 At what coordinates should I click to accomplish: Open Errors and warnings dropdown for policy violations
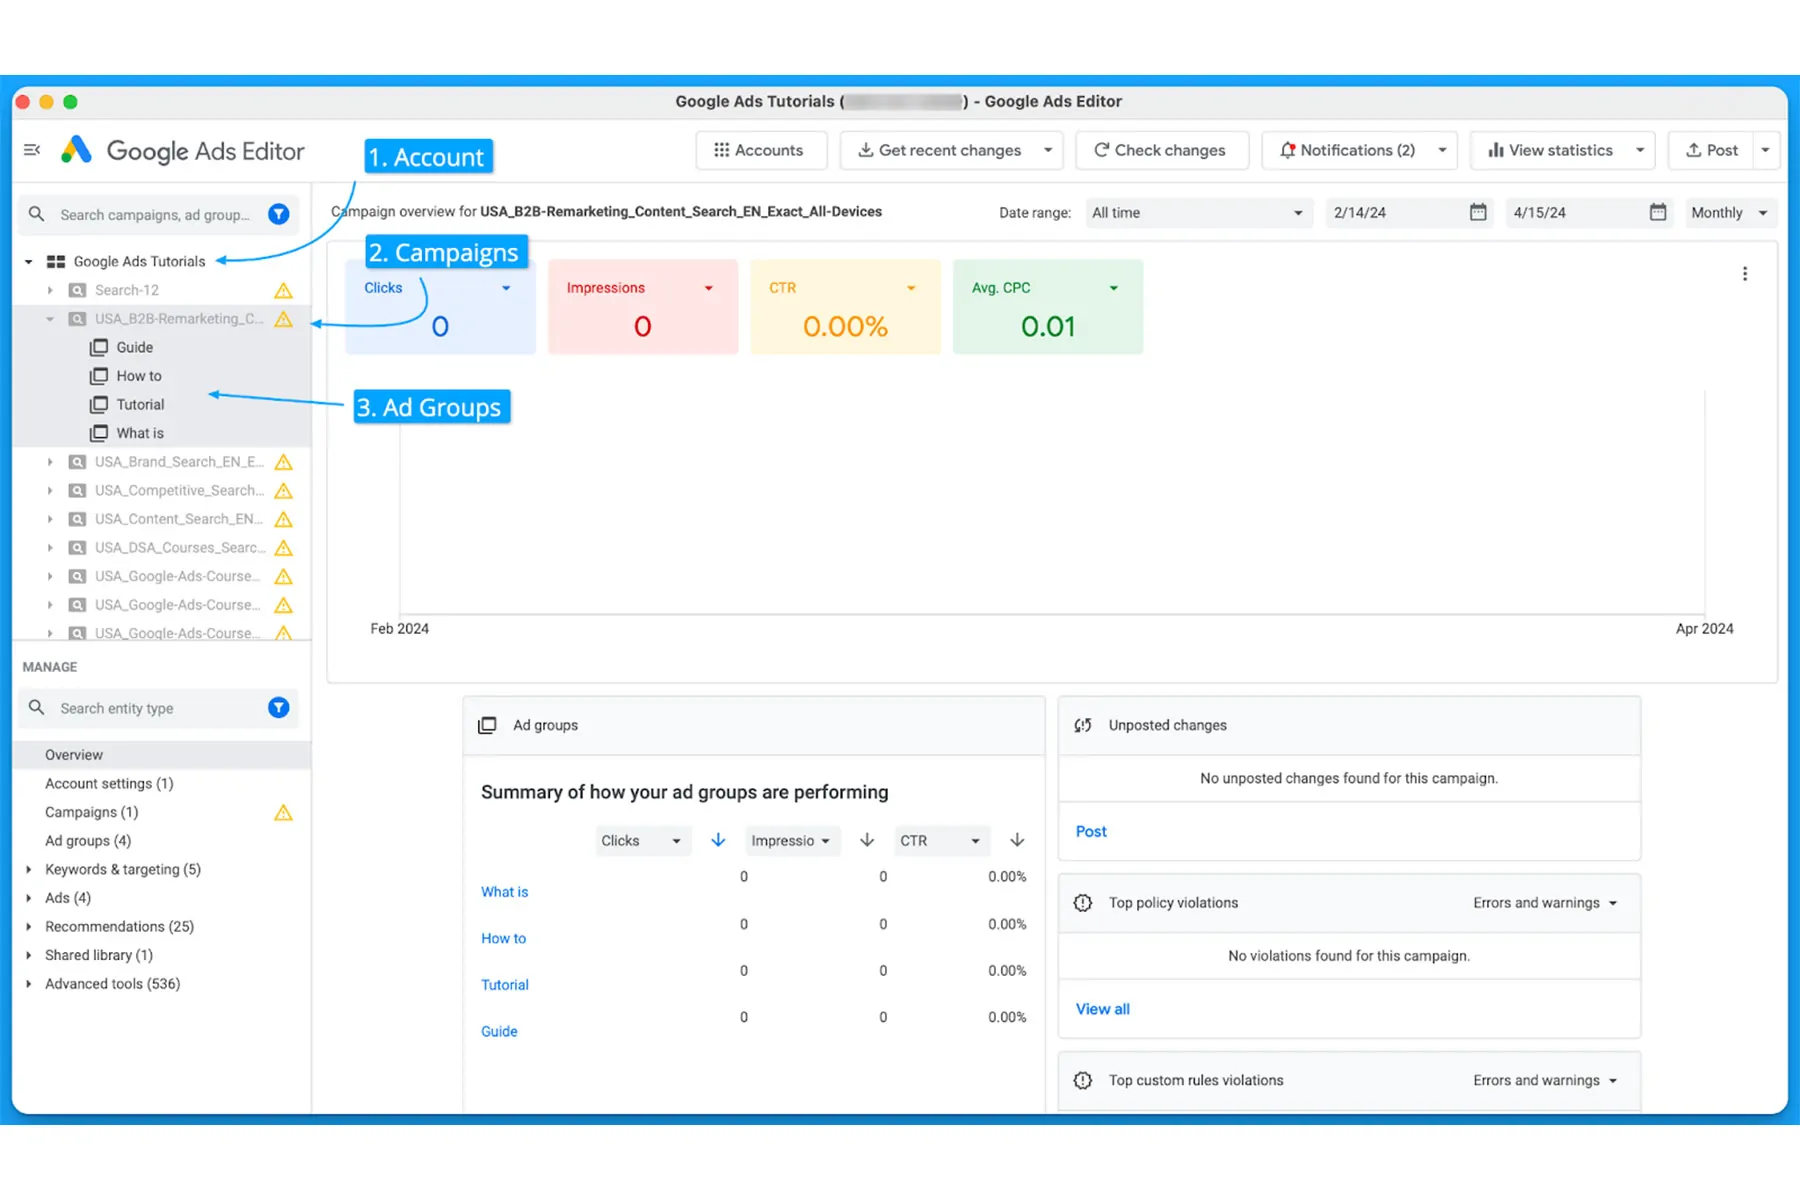(x=1545, y=903)
